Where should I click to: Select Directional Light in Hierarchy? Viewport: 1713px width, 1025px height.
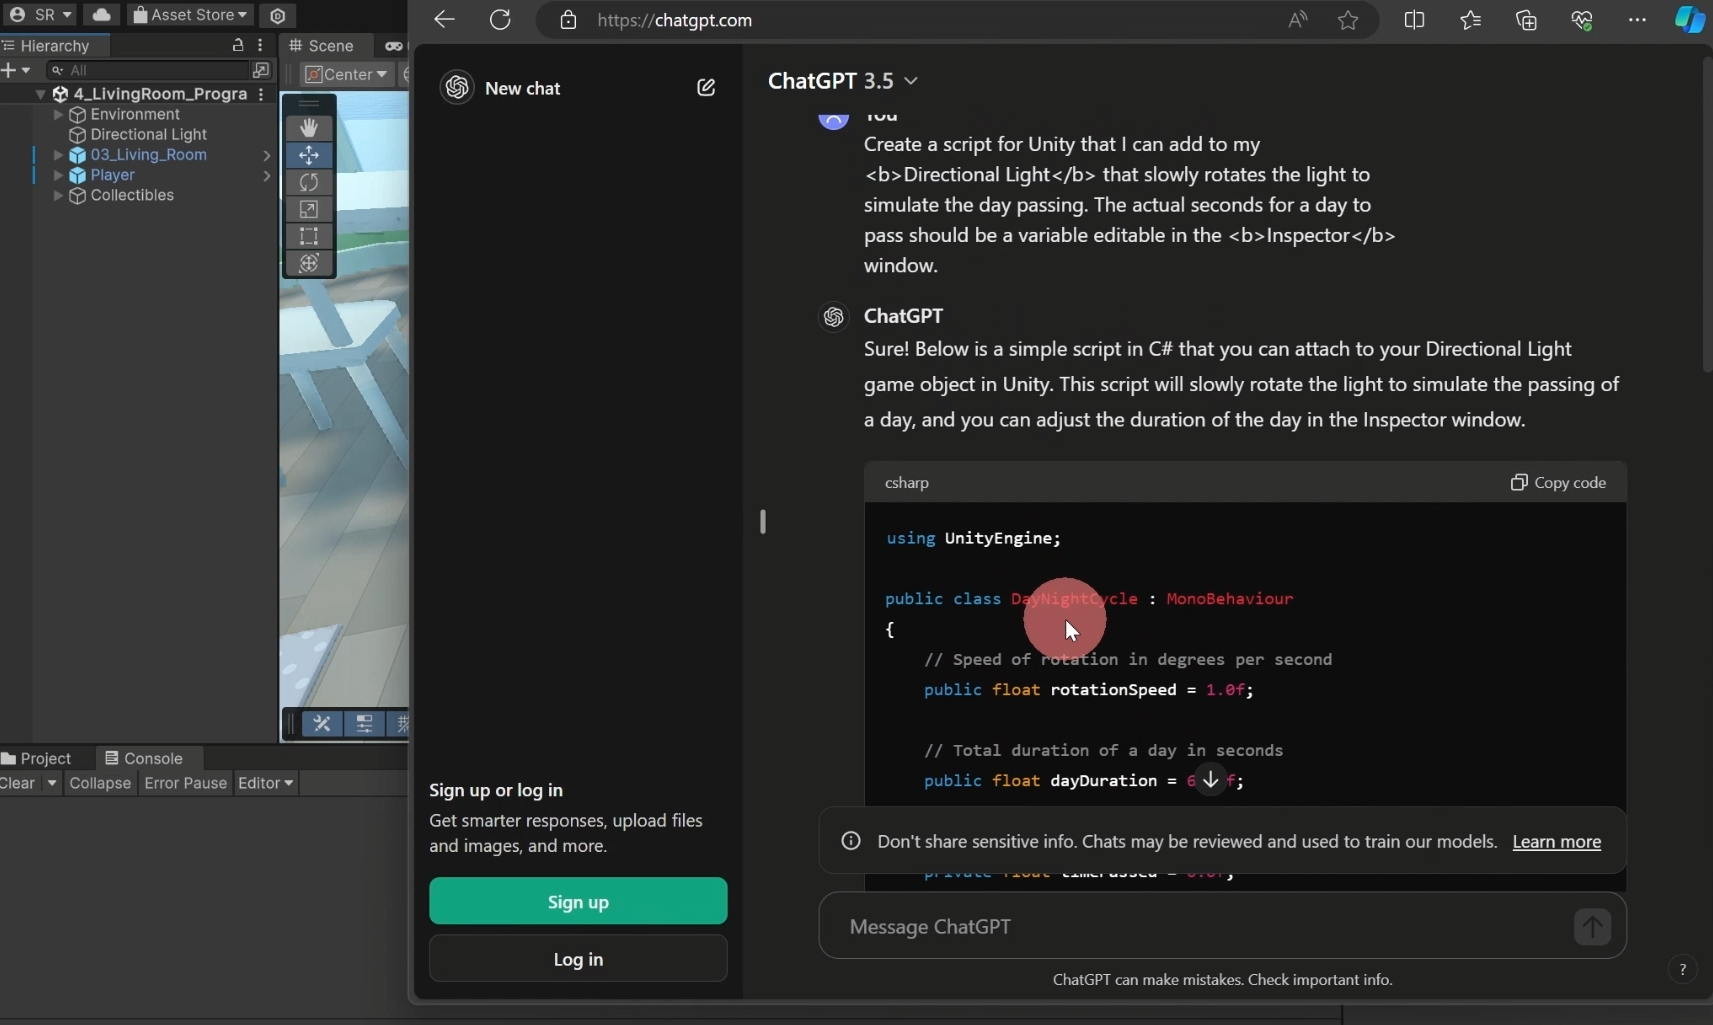click(x=149, y=135)
